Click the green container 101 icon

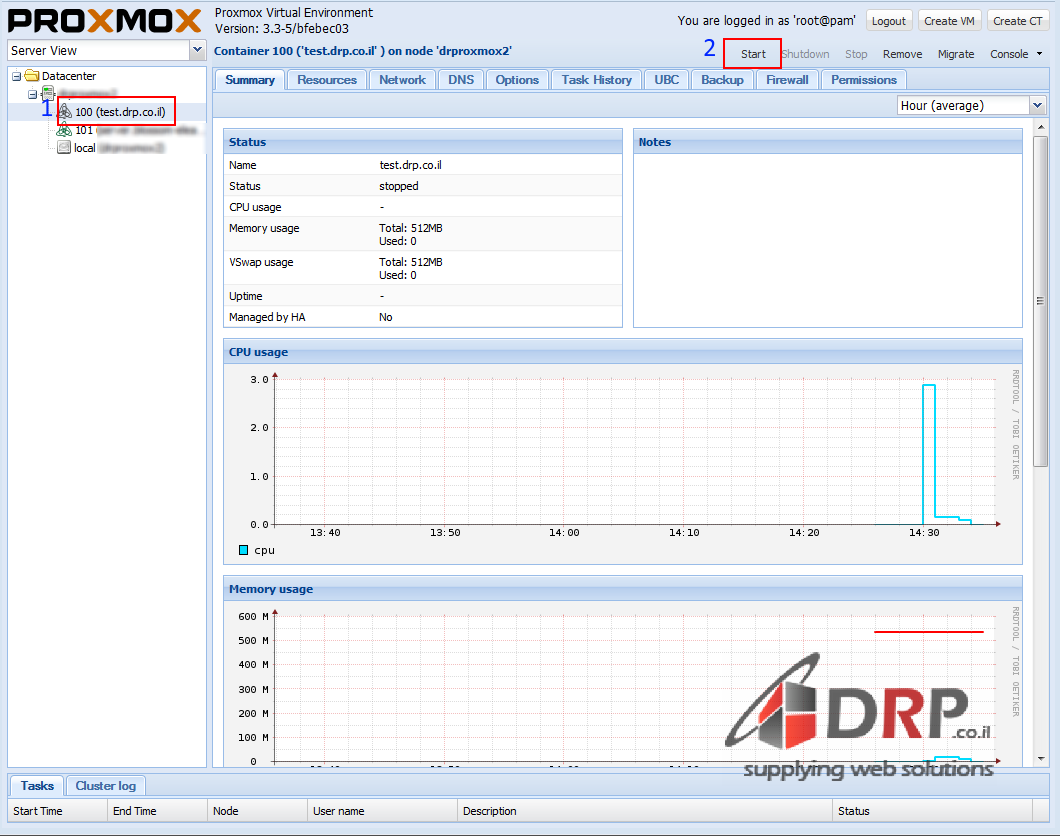pos(64,130)
